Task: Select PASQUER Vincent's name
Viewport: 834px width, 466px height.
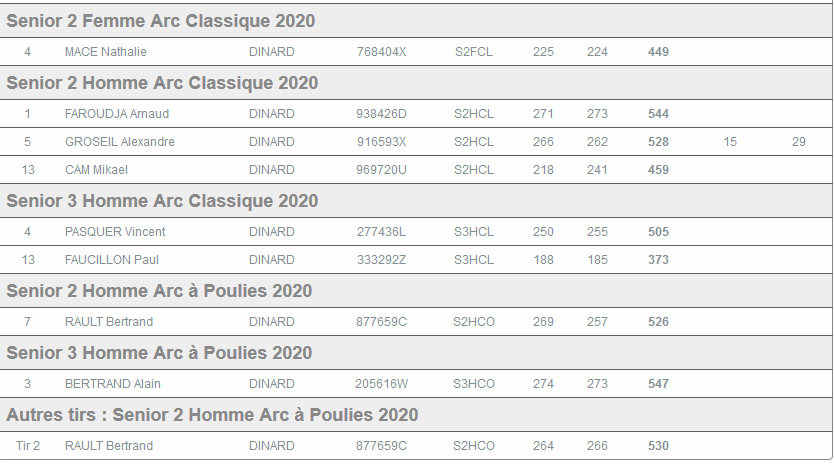Action: 115,232
